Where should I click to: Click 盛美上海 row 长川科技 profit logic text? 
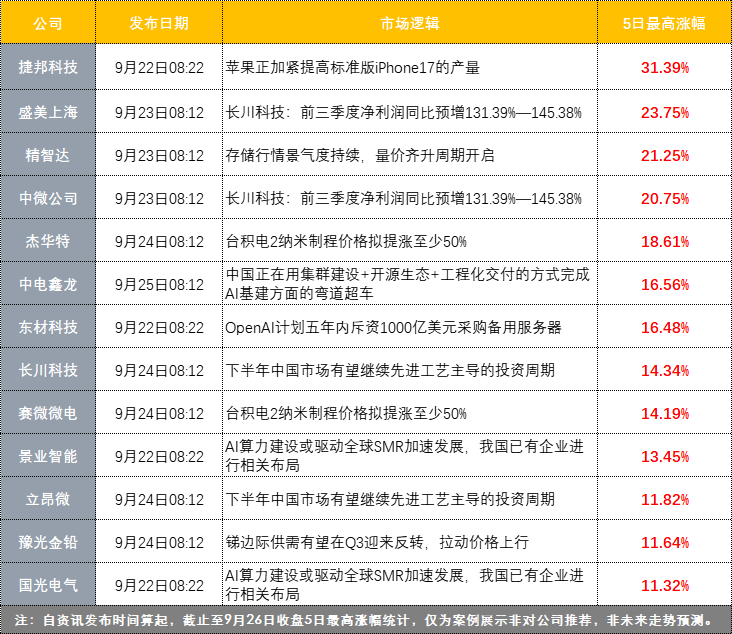pos(403,113)
